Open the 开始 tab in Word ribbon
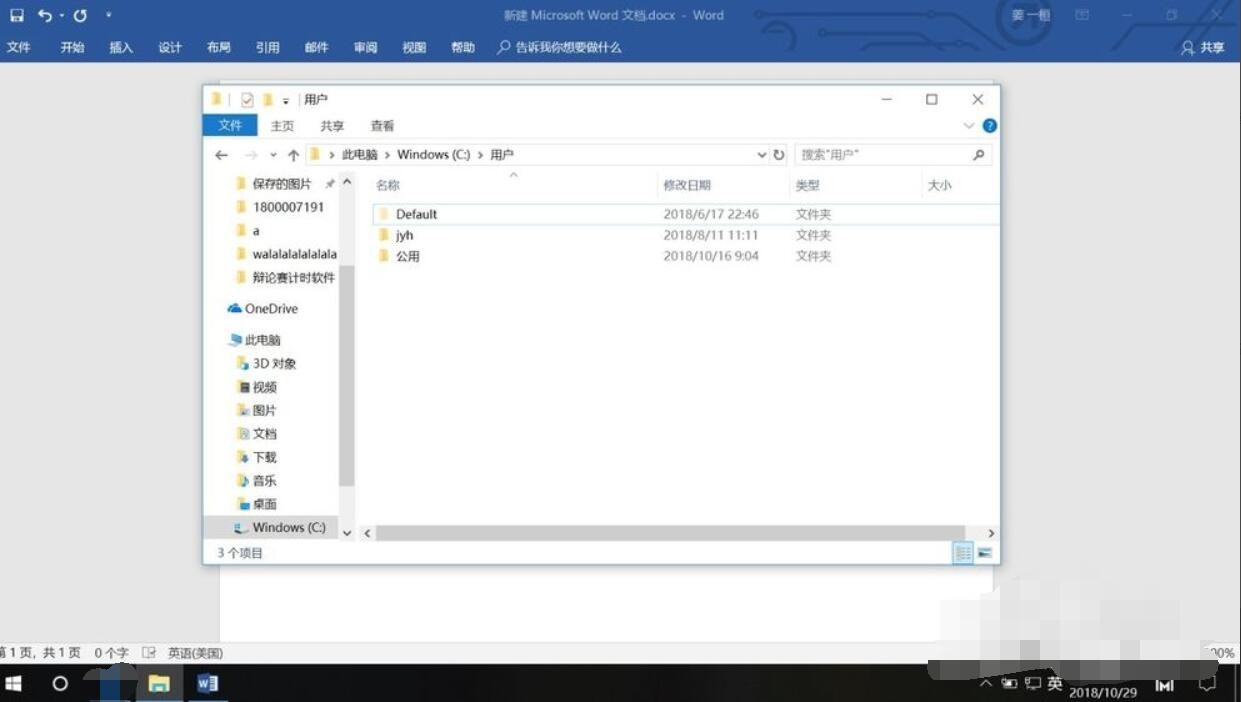1241x702 pixels. pos(72,47)
